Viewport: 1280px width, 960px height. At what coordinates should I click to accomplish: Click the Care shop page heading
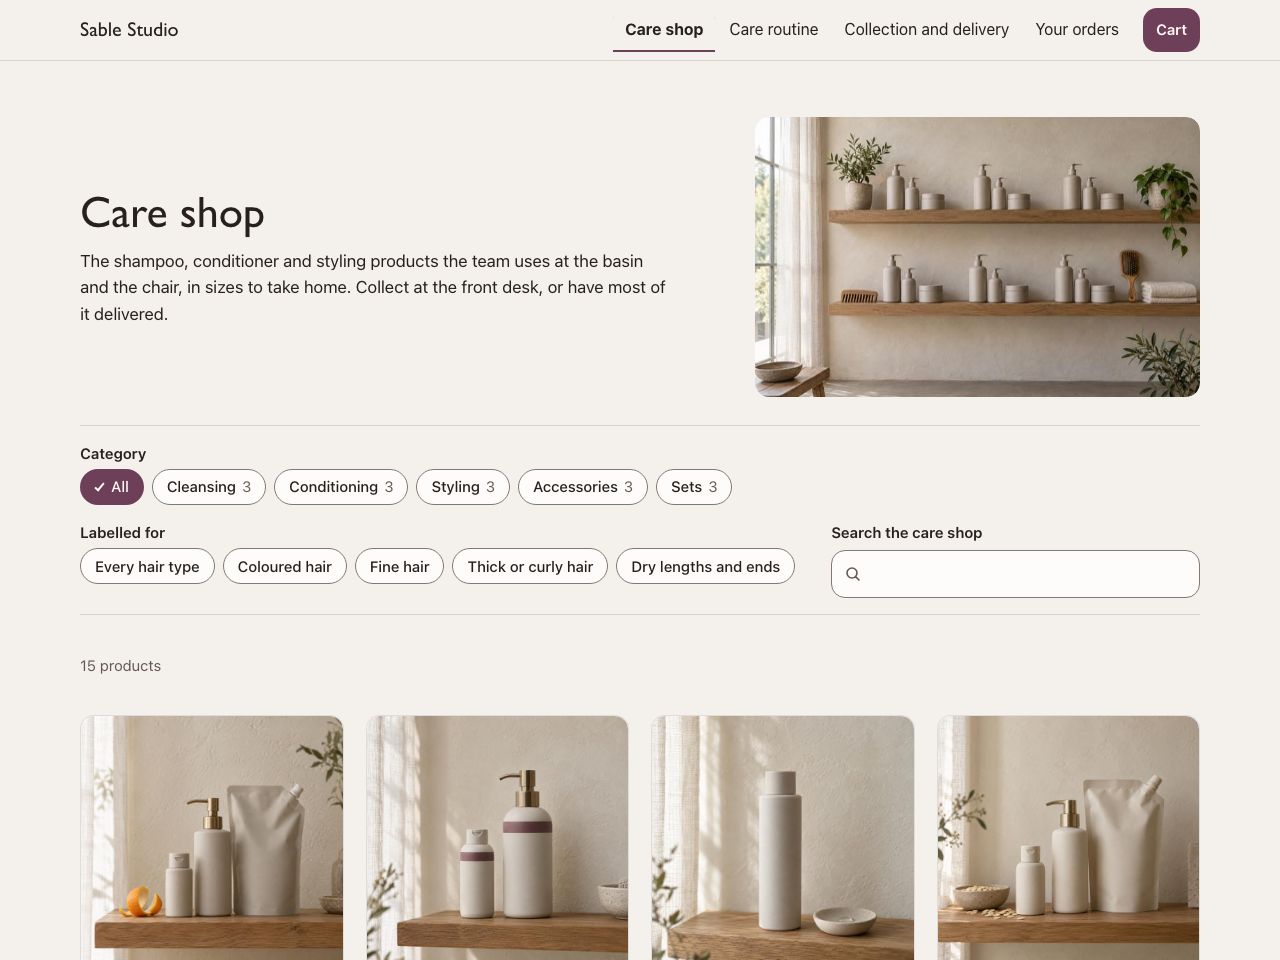(172, 213)
